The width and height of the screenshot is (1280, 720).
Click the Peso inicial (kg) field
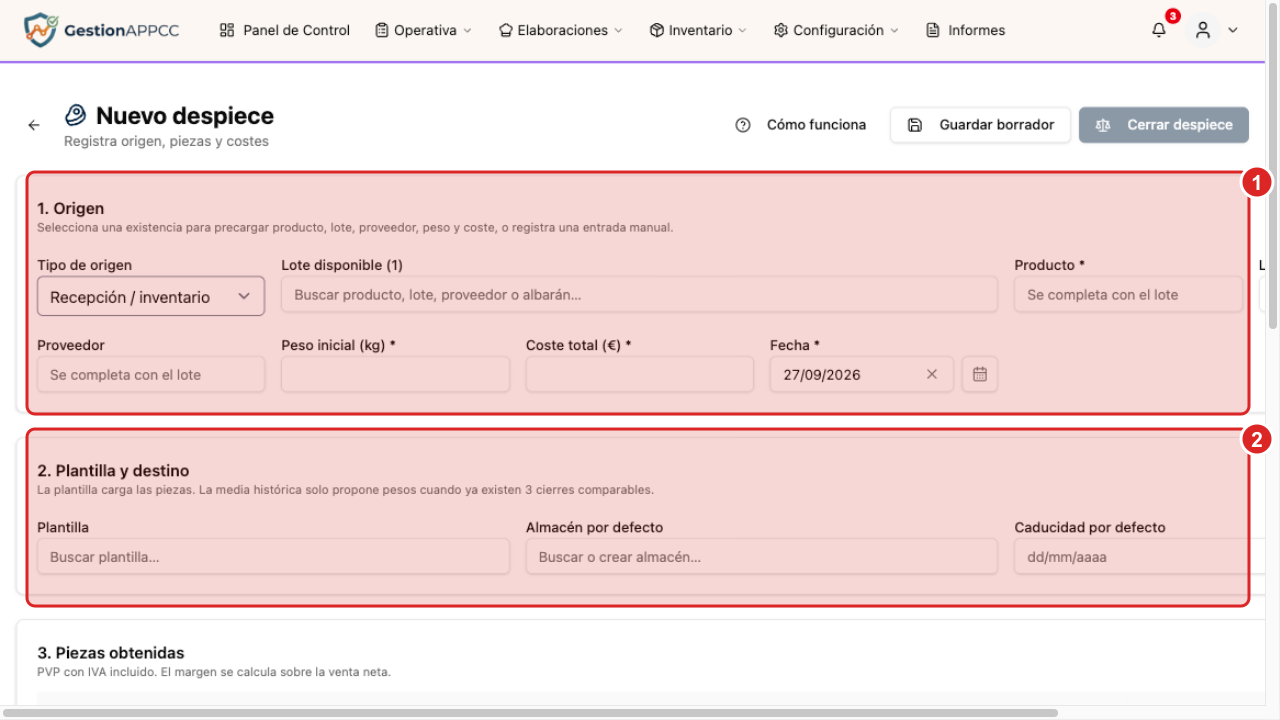(x=395, y=375)
